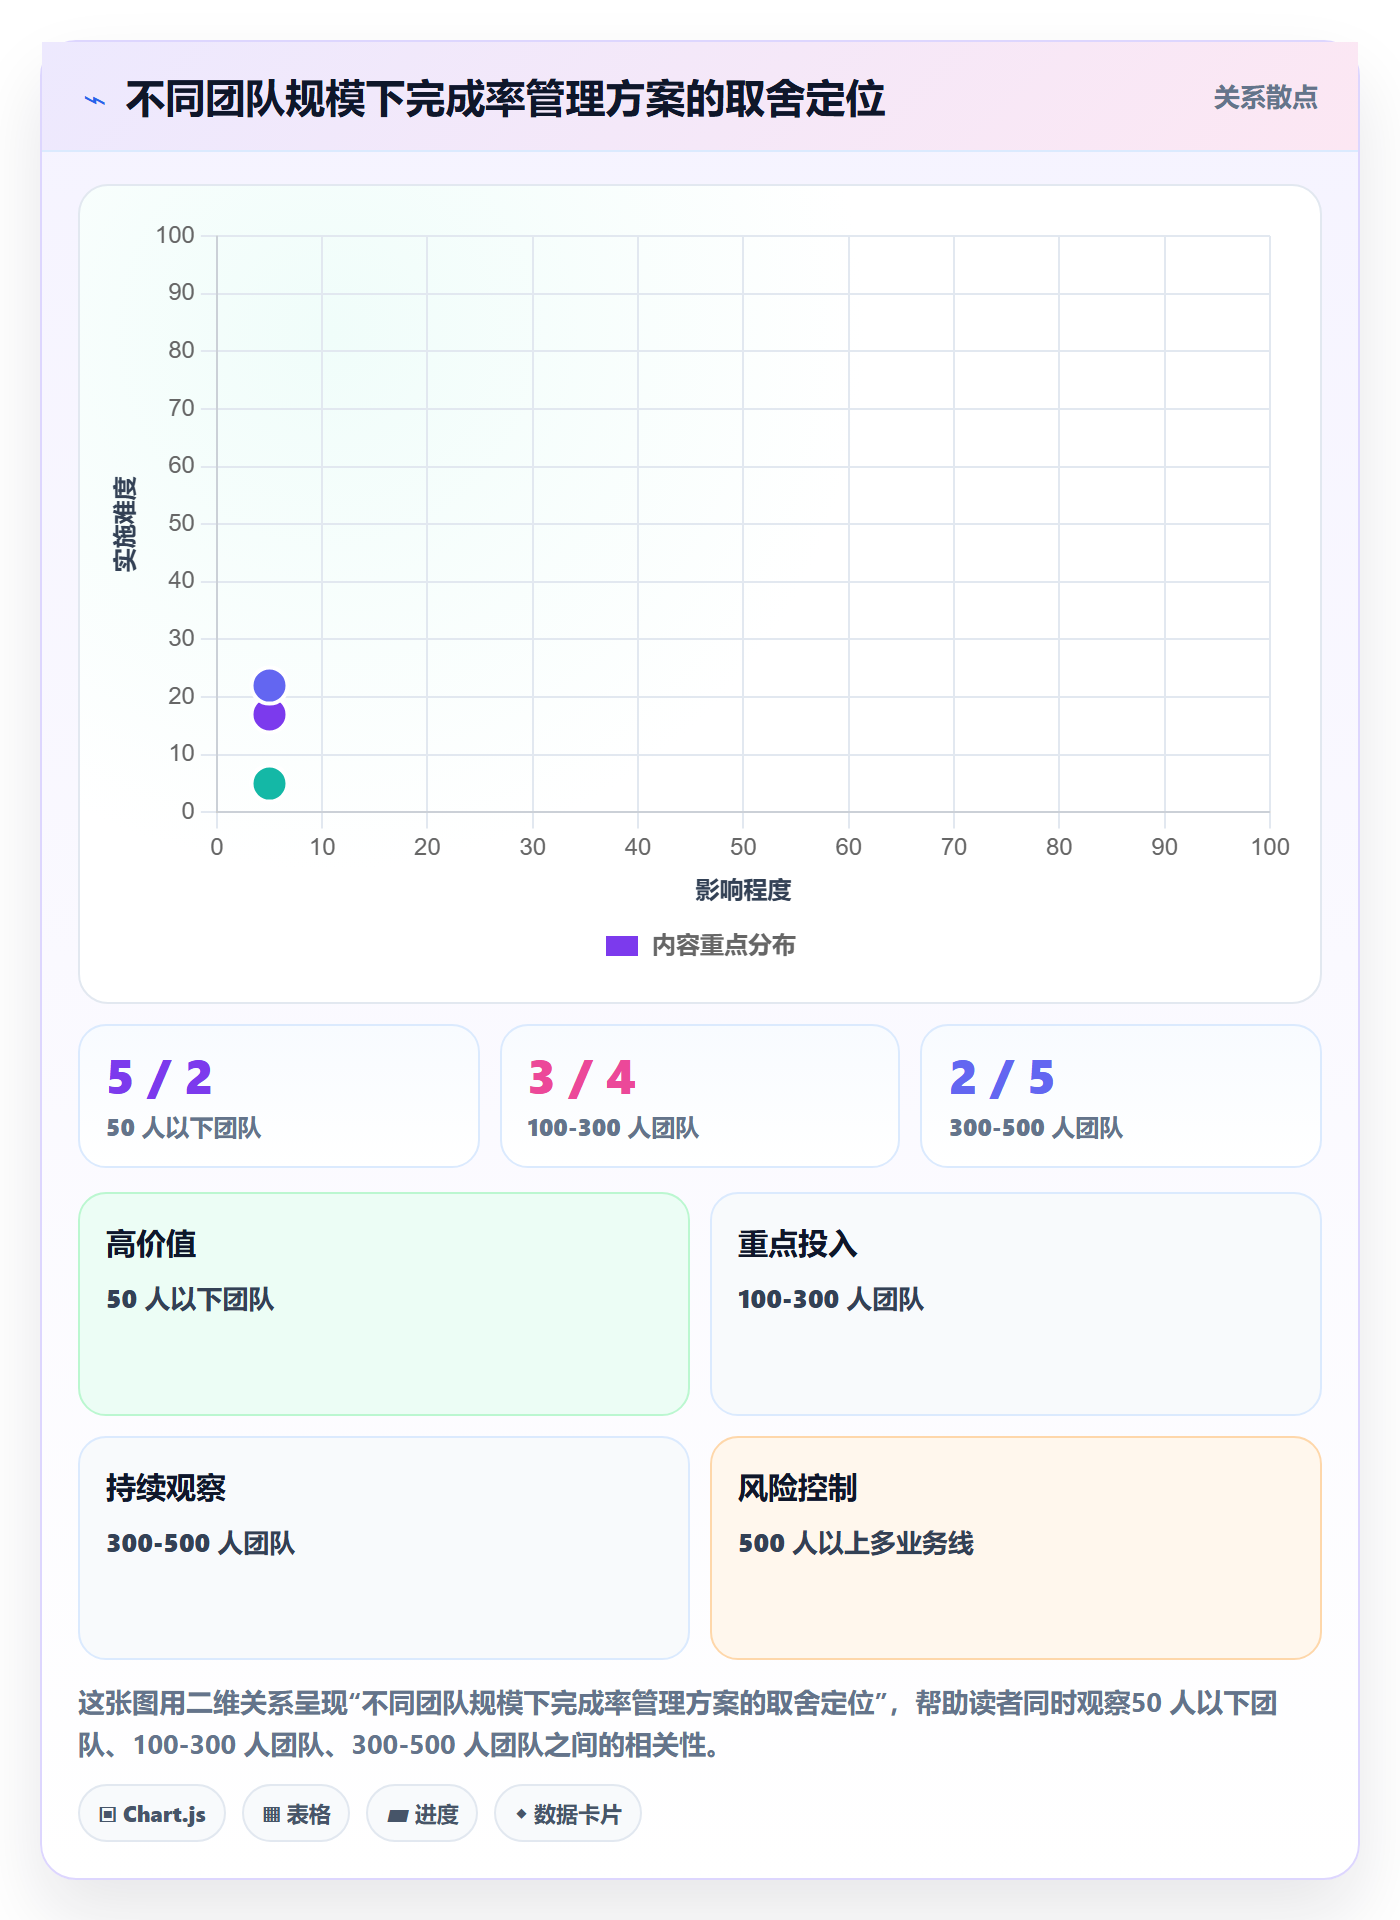This screenshot has width=1400, height=1920.
Task: Open the 2 / 5 stat card
Action: (1121, 1096)
